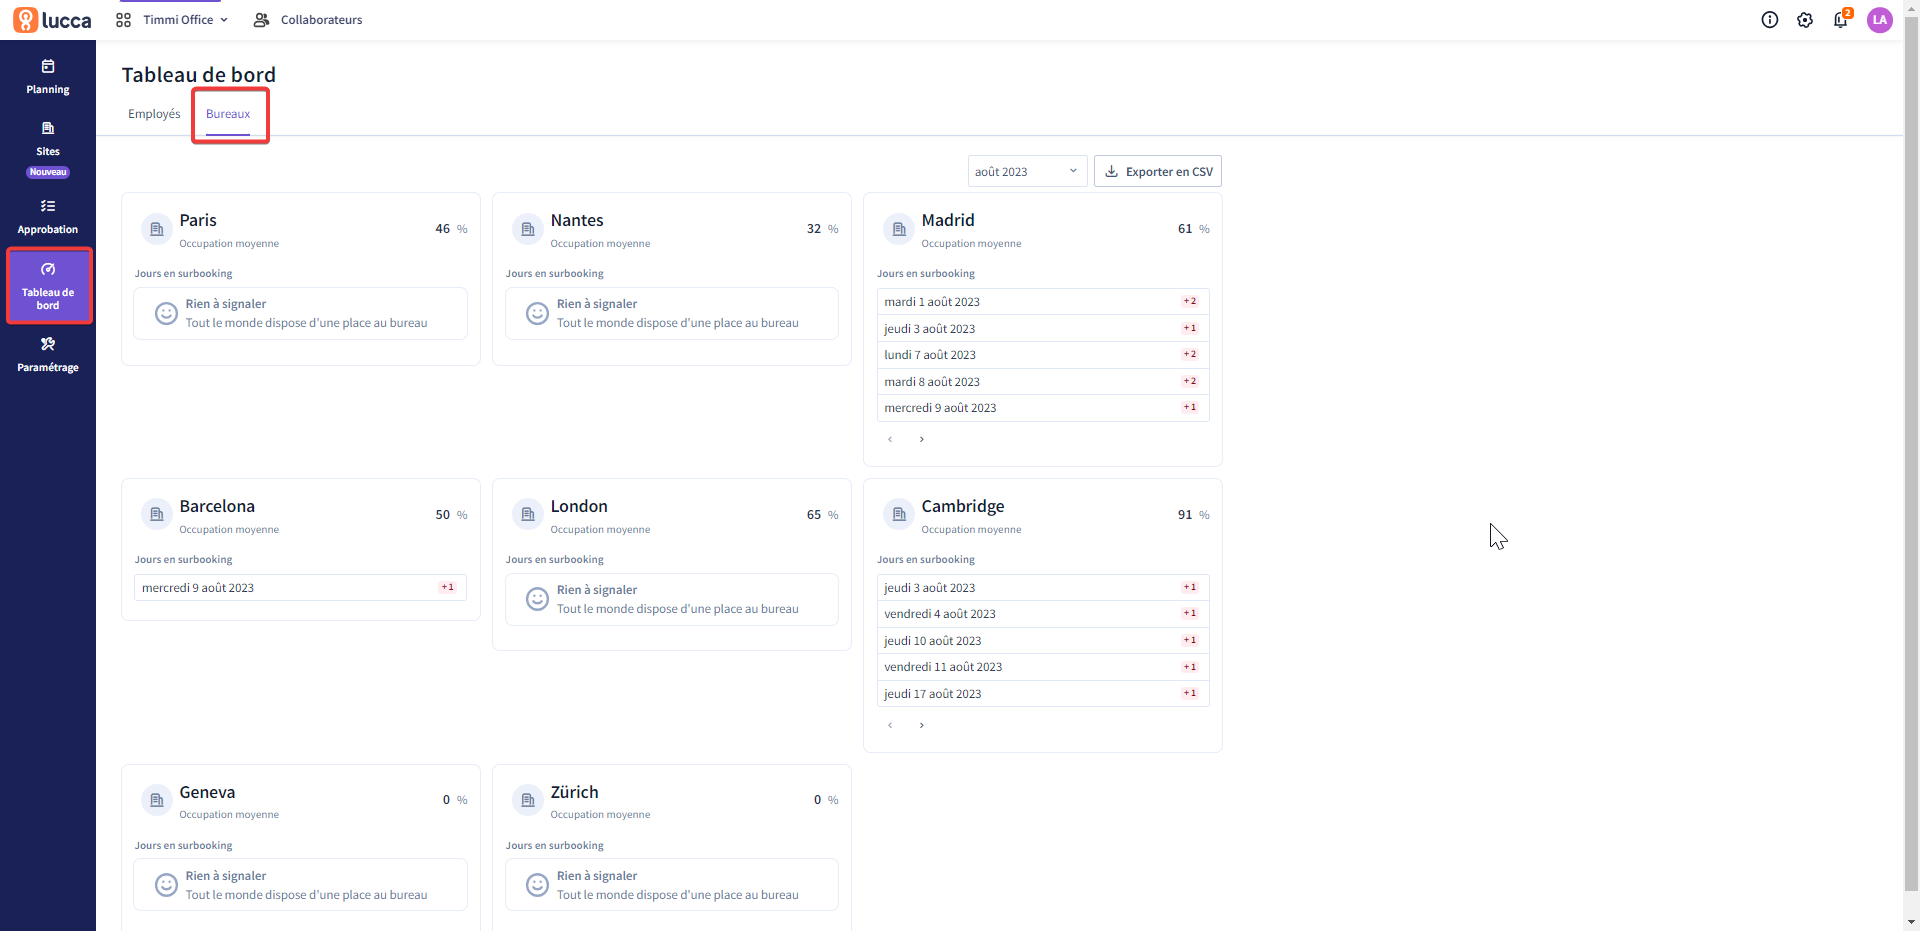The height and width of the screenshot is (931, 1920).
Task: Open the help information icon
Action: pos(1770,20)
